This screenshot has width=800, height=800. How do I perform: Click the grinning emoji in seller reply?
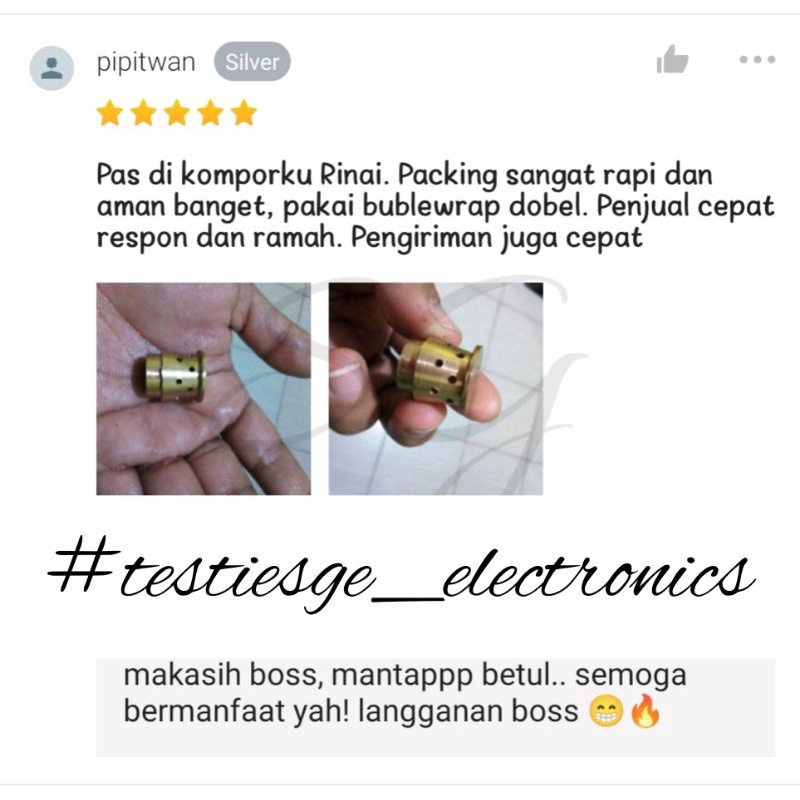coord(606,710)
